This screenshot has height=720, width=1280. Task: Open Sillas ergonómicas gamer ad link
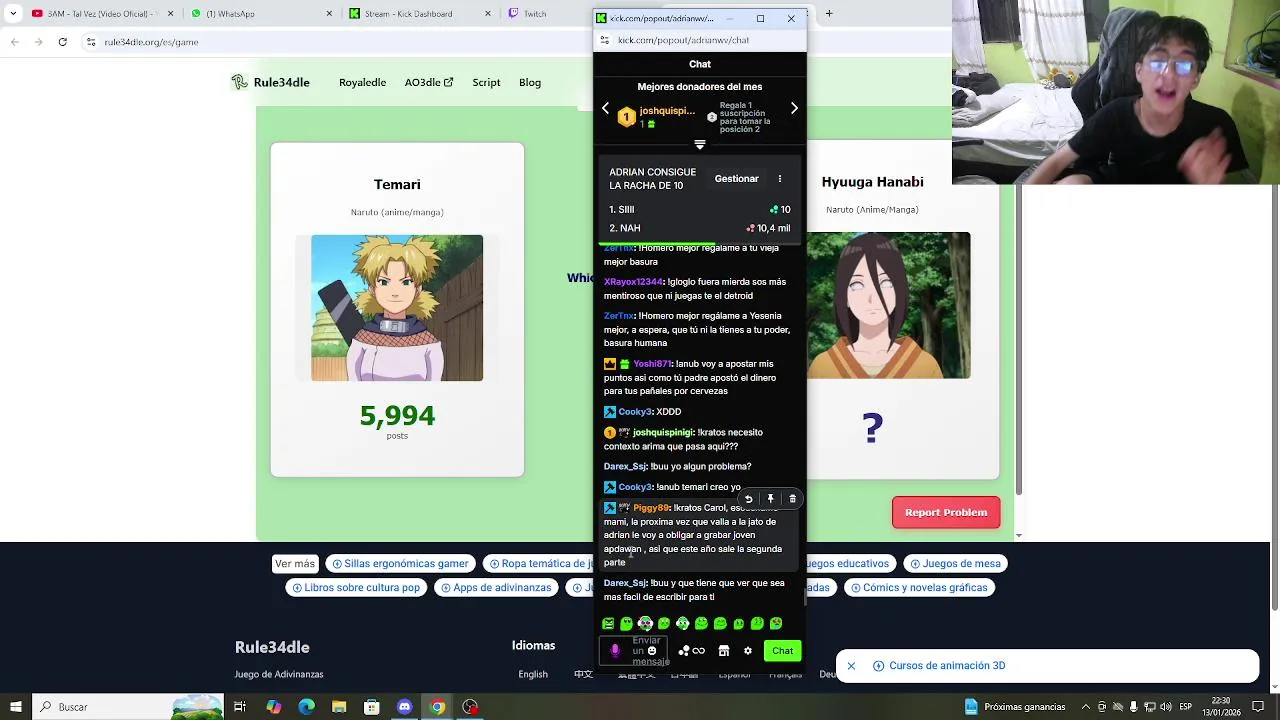[400, 564]
